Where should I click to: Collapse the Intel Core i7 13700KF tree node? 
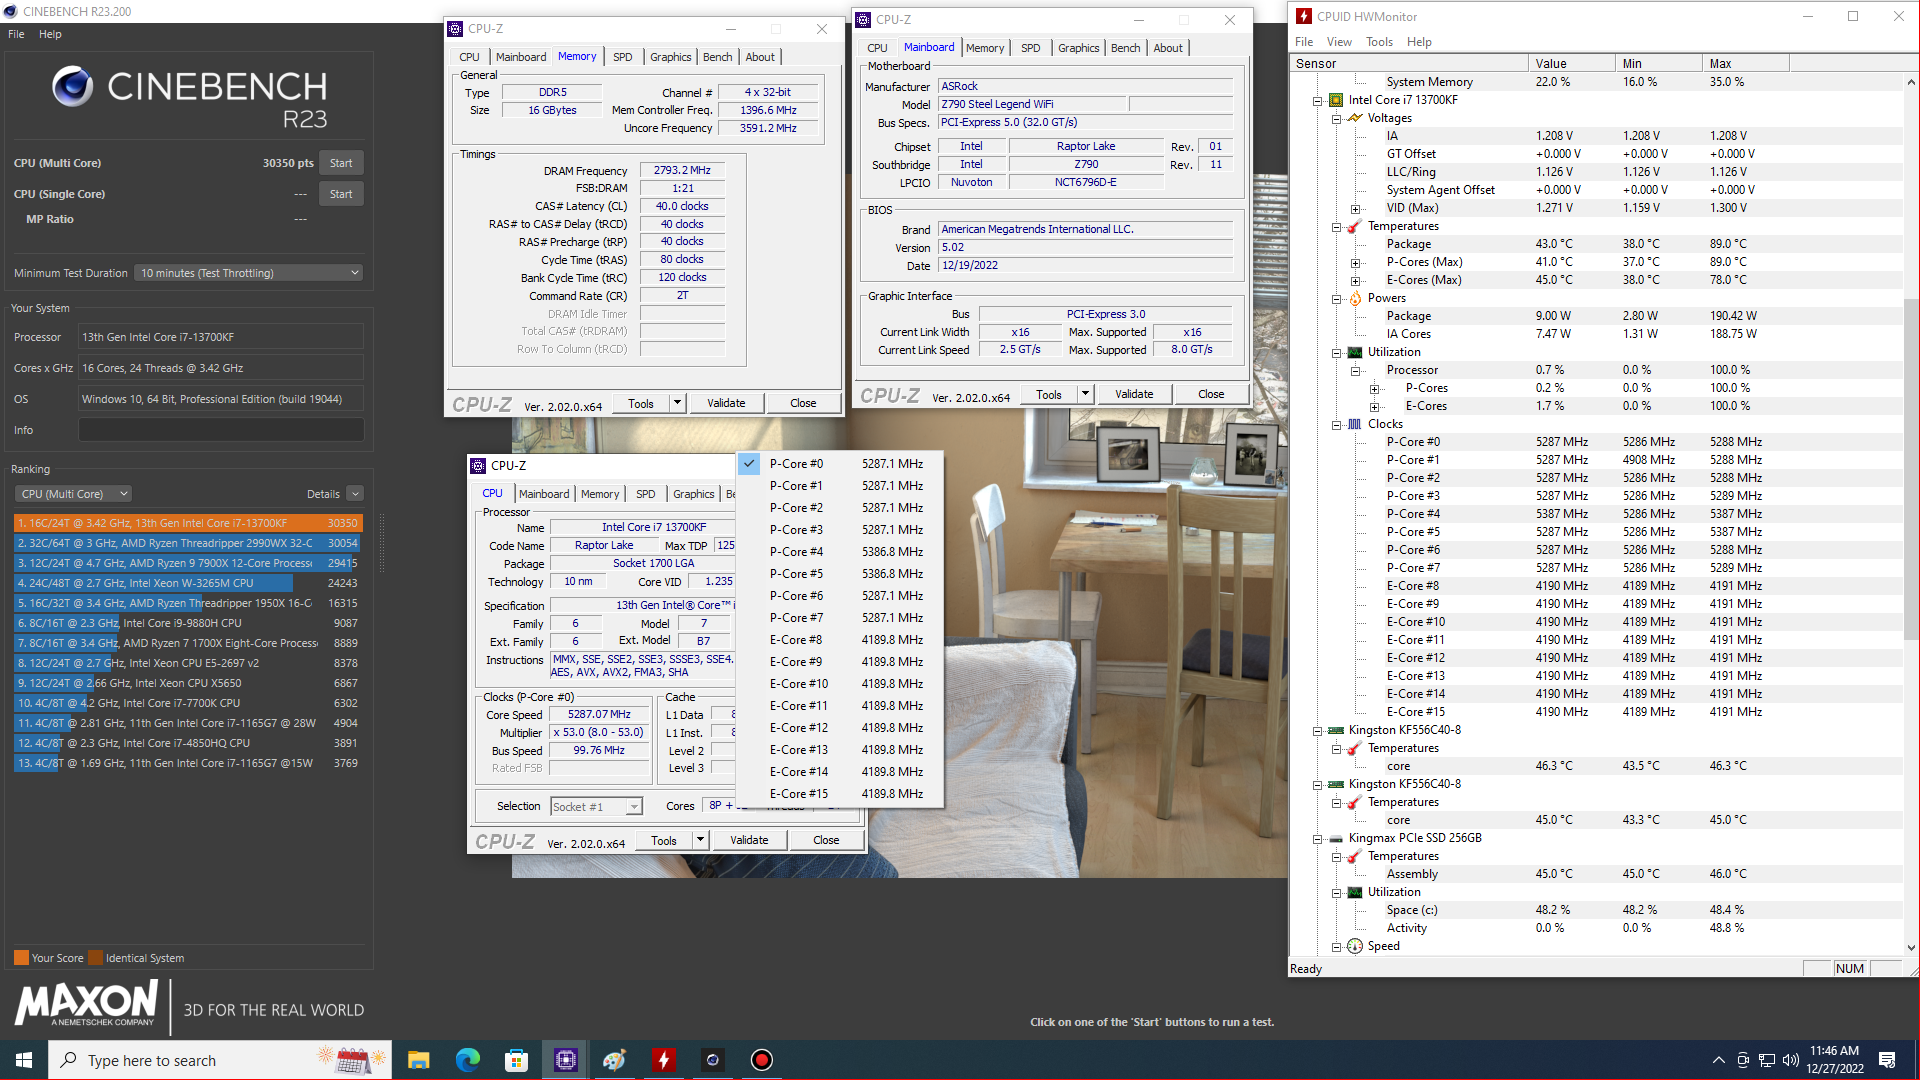1318,100
